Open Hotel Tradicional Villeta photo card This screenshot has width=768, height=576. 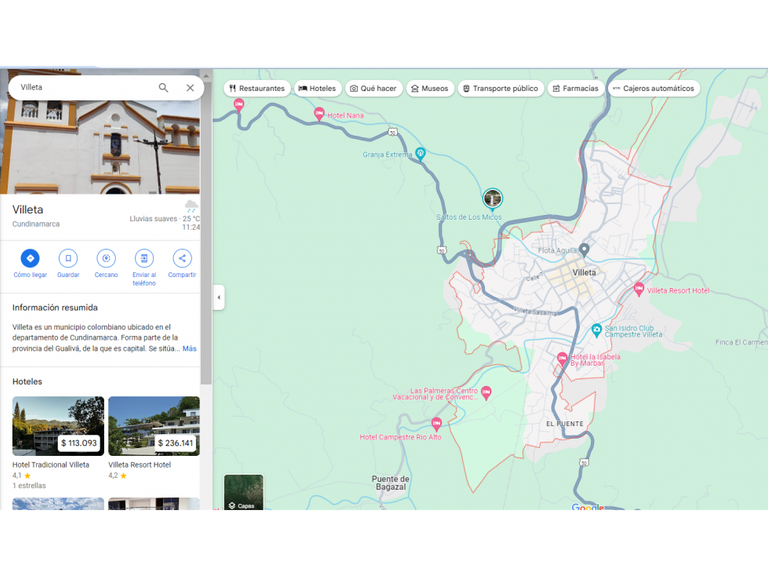(58, 426)
